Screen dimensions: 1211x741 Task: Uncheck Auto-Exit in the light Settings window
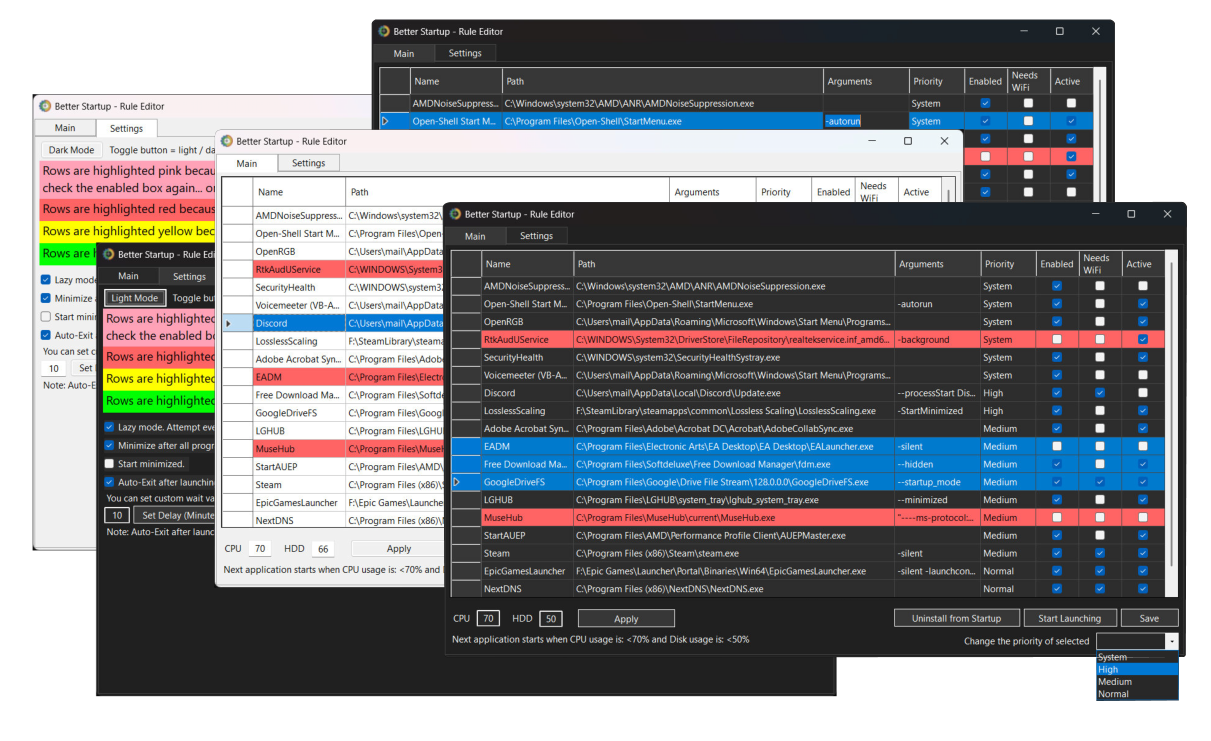click(46, 335)
